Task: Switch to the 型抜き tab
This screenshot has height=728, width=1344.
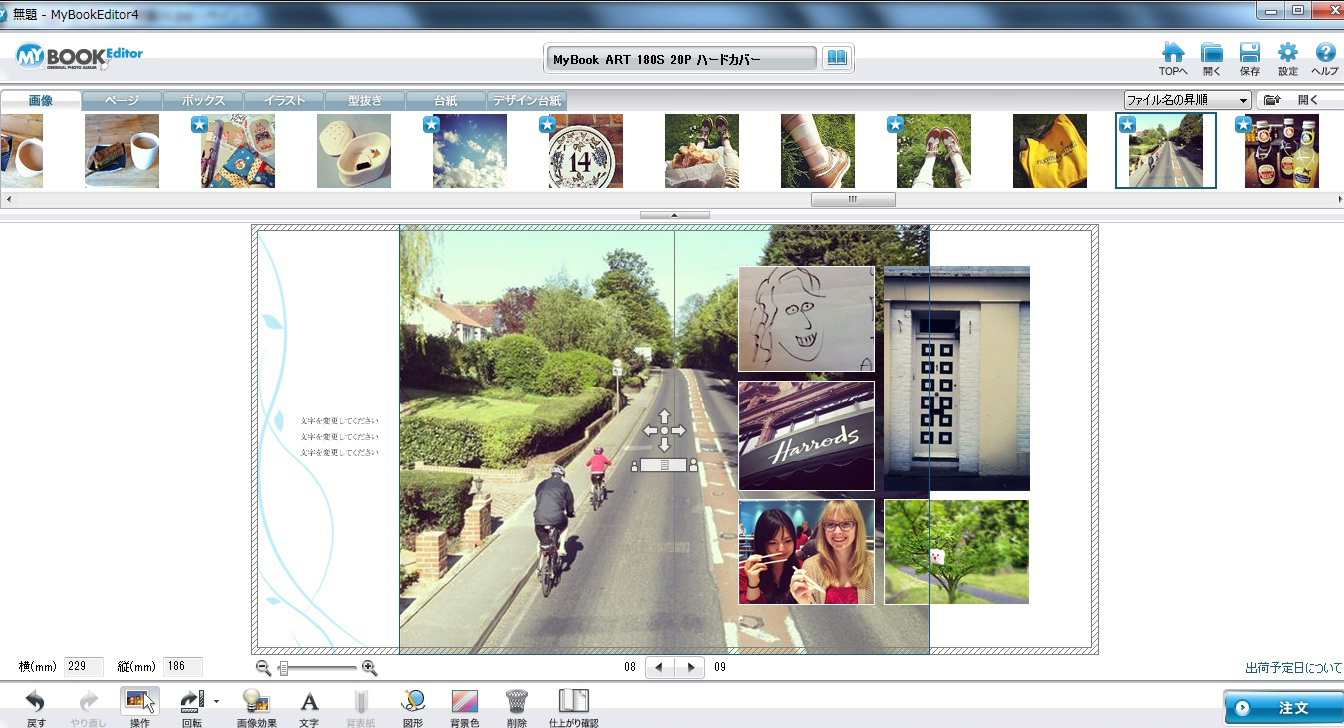Action: click(365, 101)
